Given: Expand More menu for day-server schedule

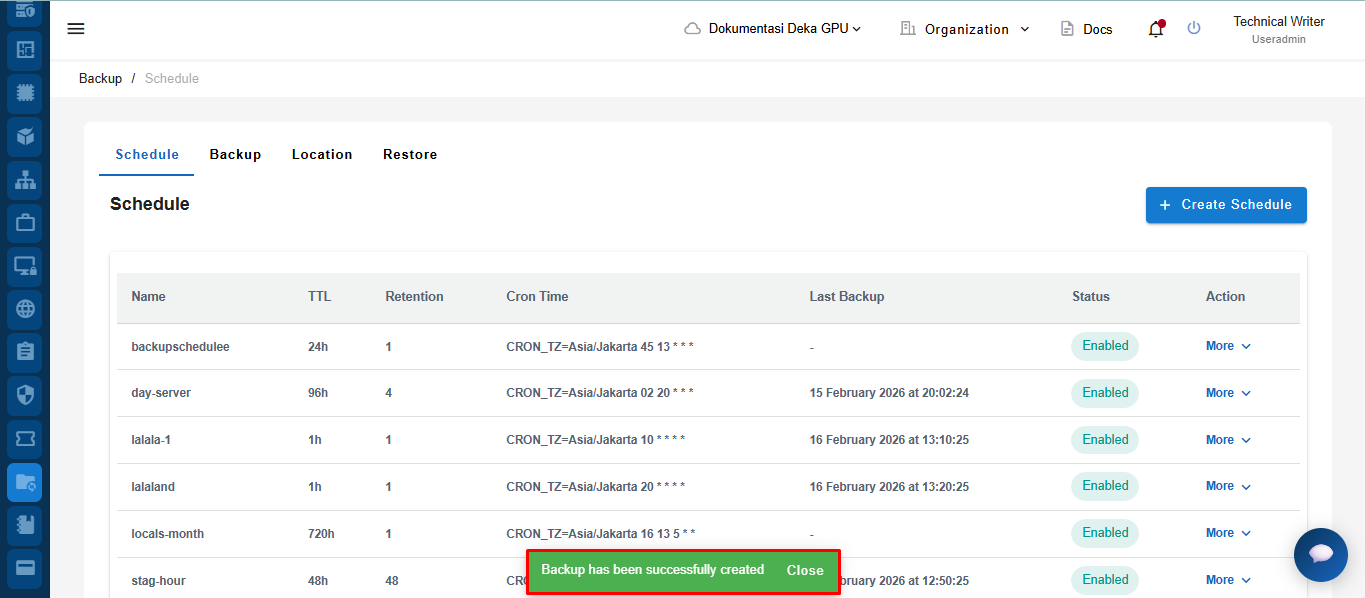Looking at the screenshot, I should tap(1228, 393).
